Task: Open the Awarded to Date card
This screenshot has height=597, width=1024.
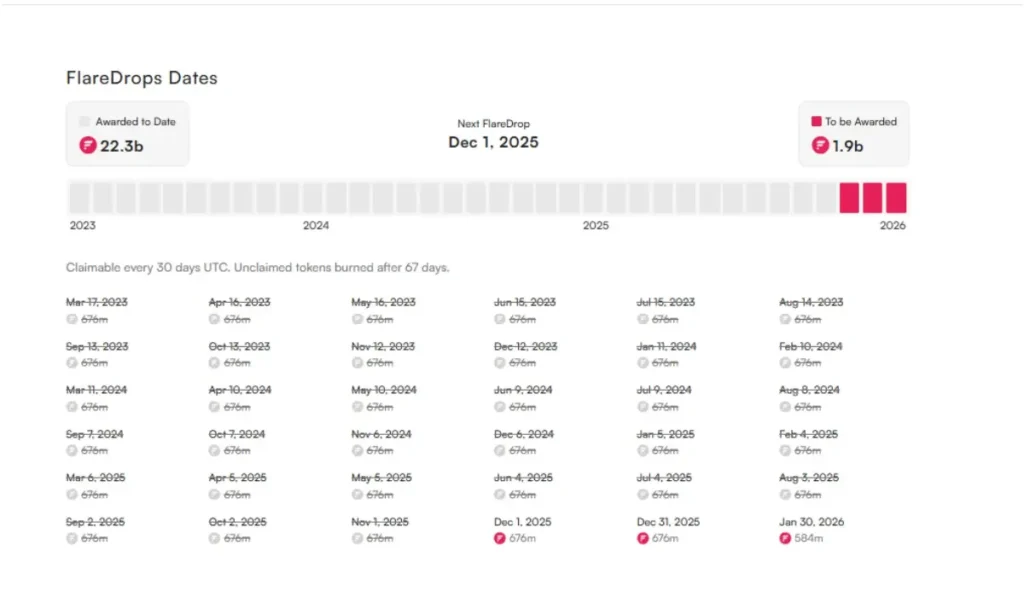Action: (127, 134)
